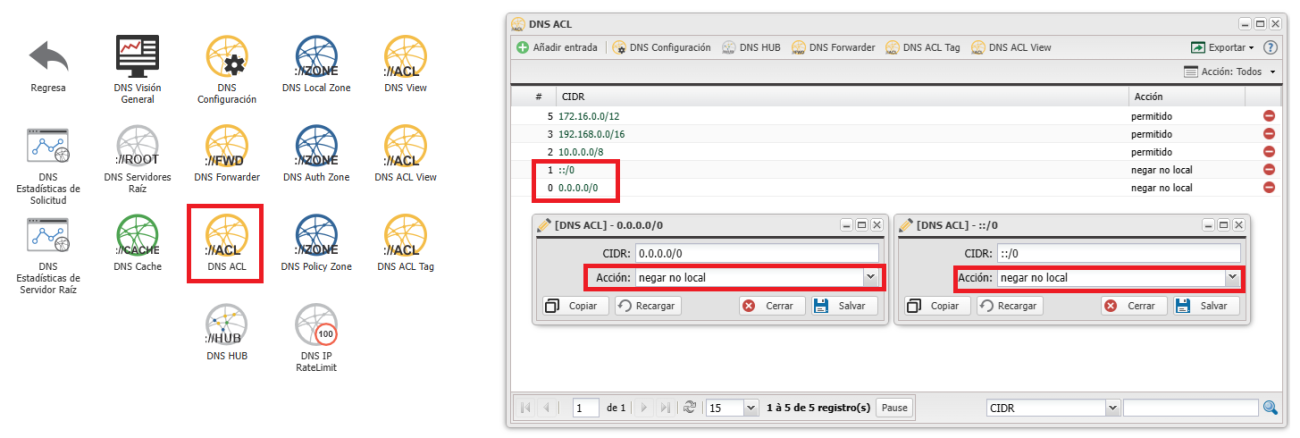Delete the 172.16.0.0/12 entry with red icon
This screenshot has width=1300, height=438.
point(1269,116)
